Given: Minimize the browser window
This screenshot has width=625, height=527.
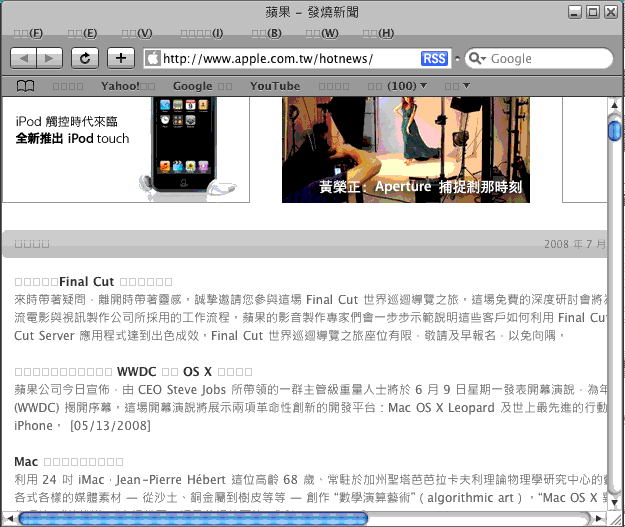Looking at the screenshot, I should [575, 12].
